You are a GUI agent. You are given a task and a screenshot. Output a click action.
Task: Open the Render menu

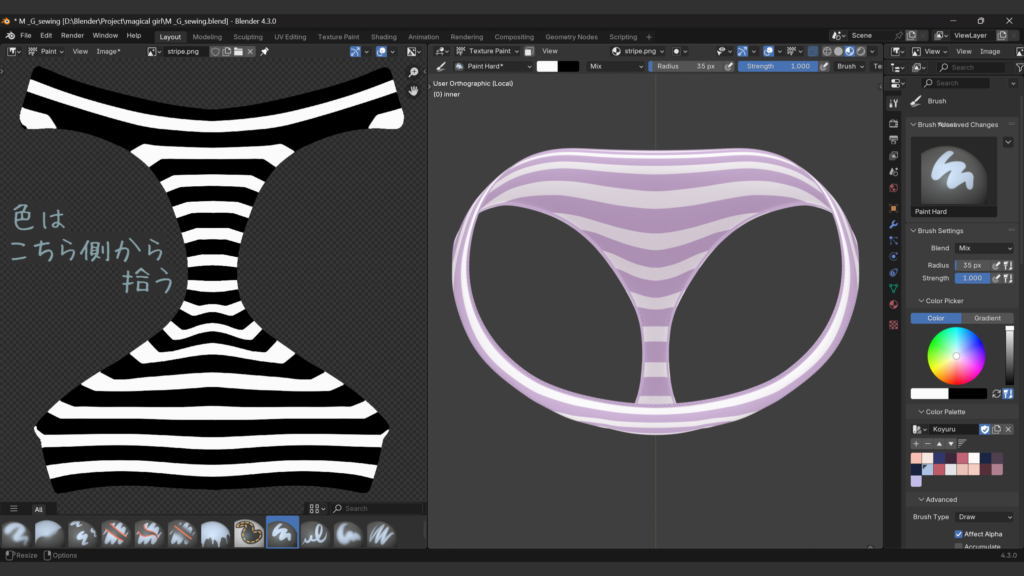[72, 35]
